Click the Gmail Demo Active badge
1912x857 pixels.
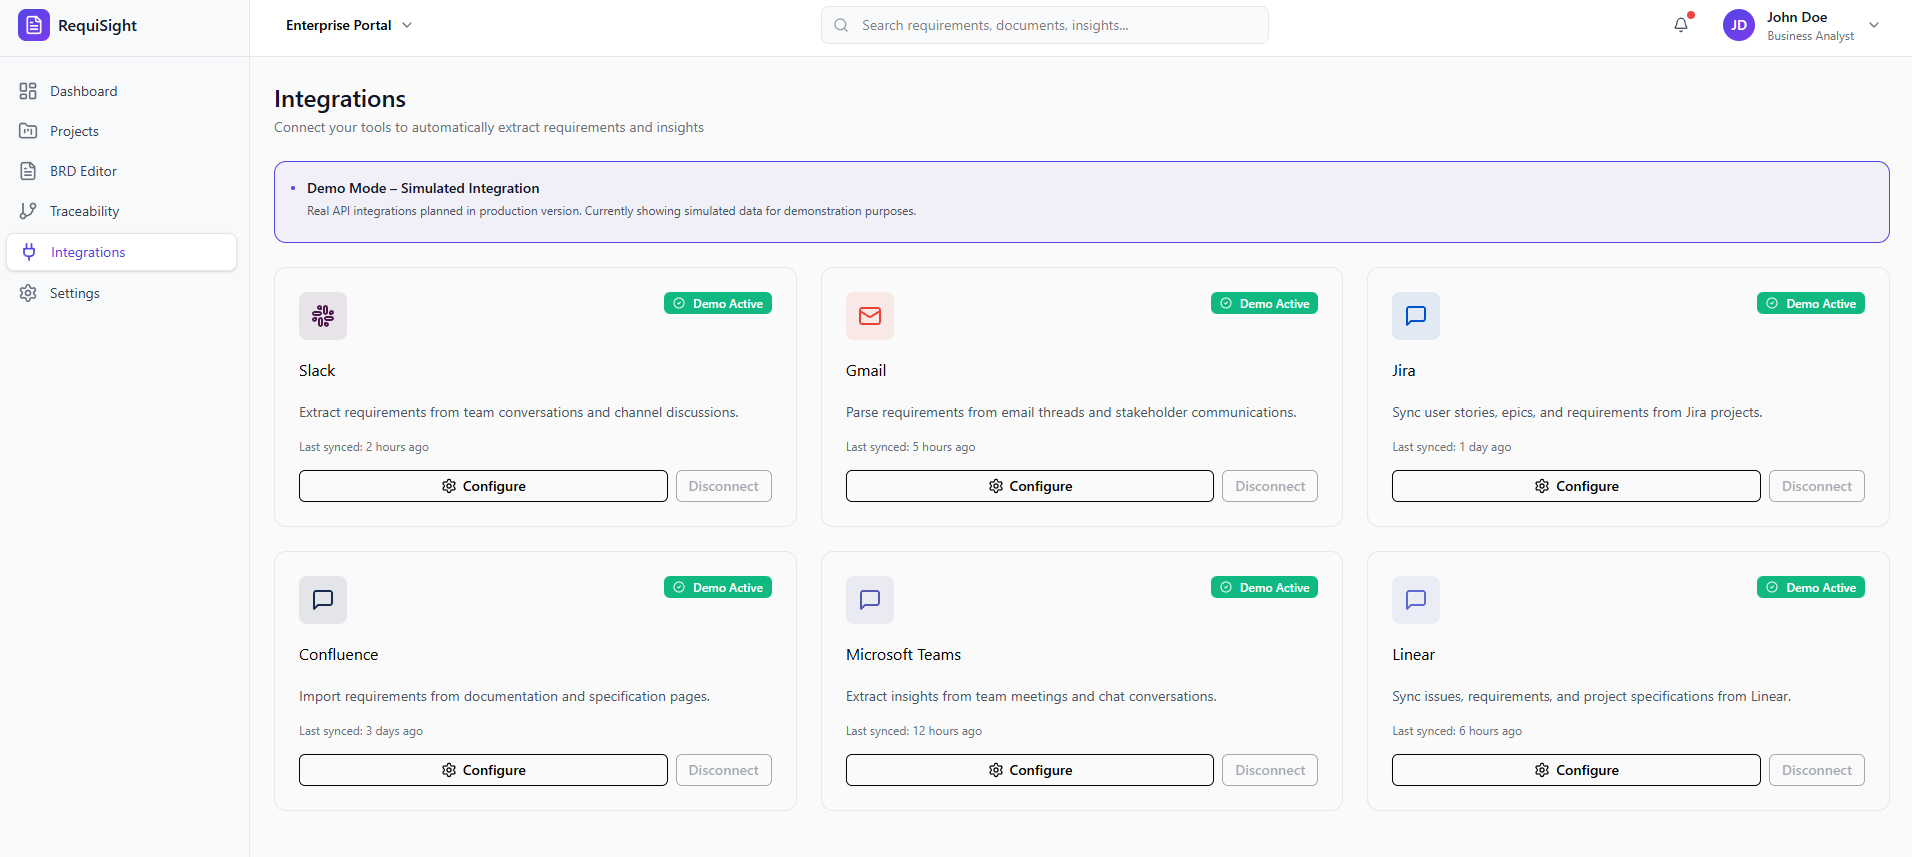coord(1264,303)
